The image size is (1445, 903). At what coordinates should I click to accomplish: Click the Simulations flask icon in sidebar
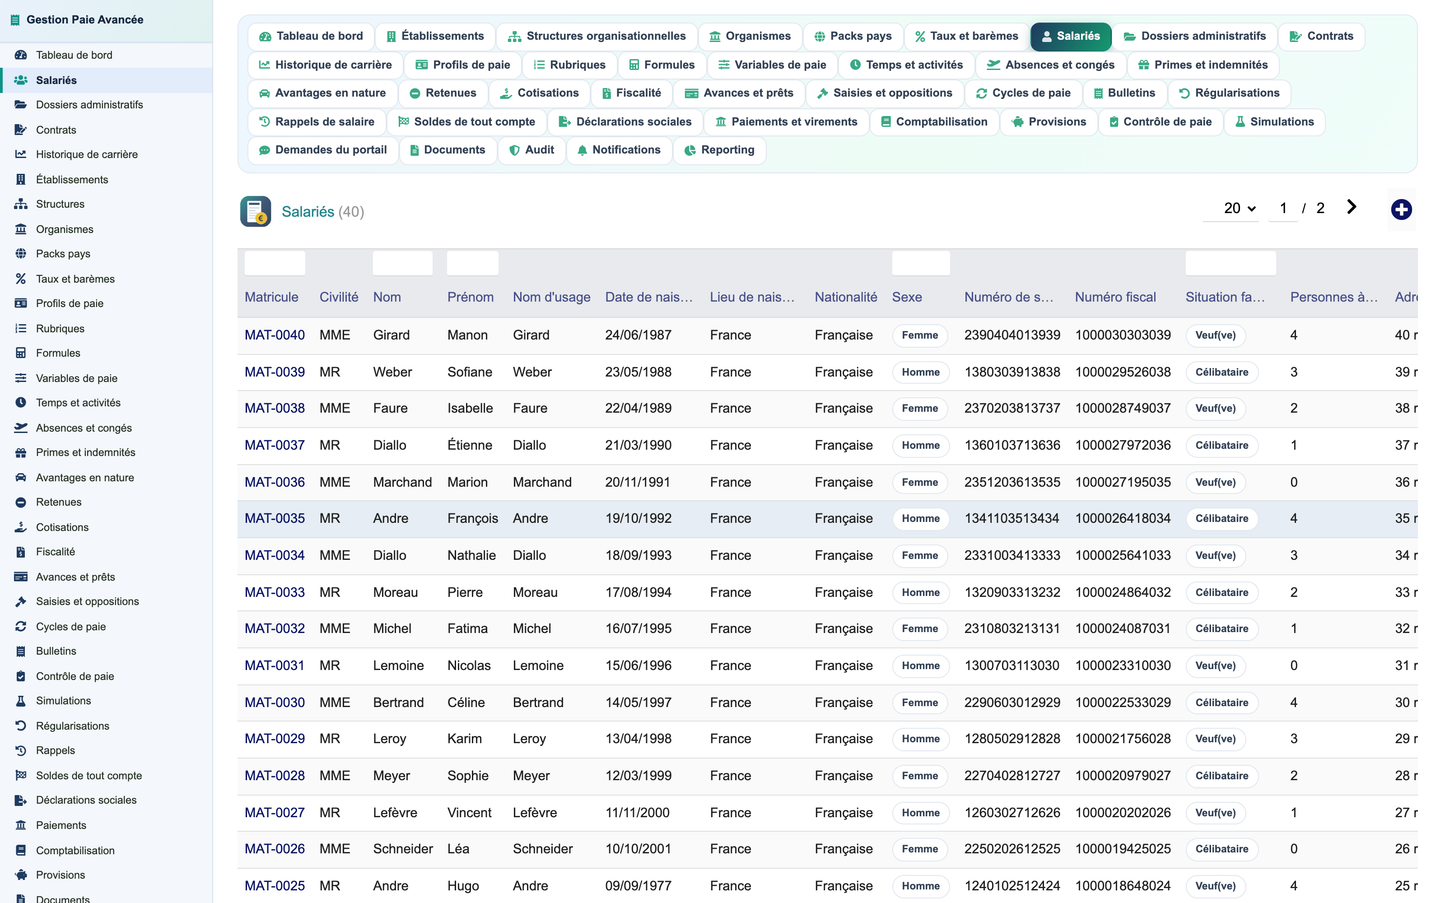[x=21, y=701]
